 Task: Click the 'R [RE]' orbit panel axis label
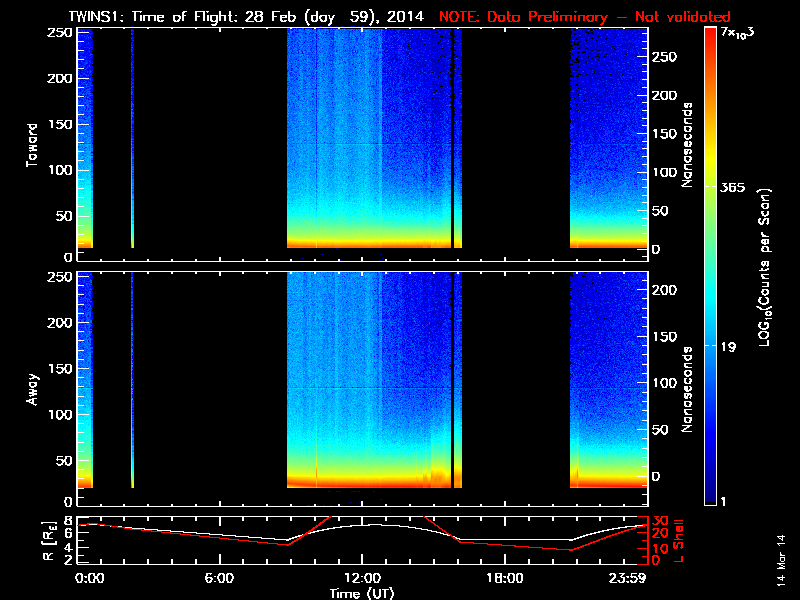(43, 538)
